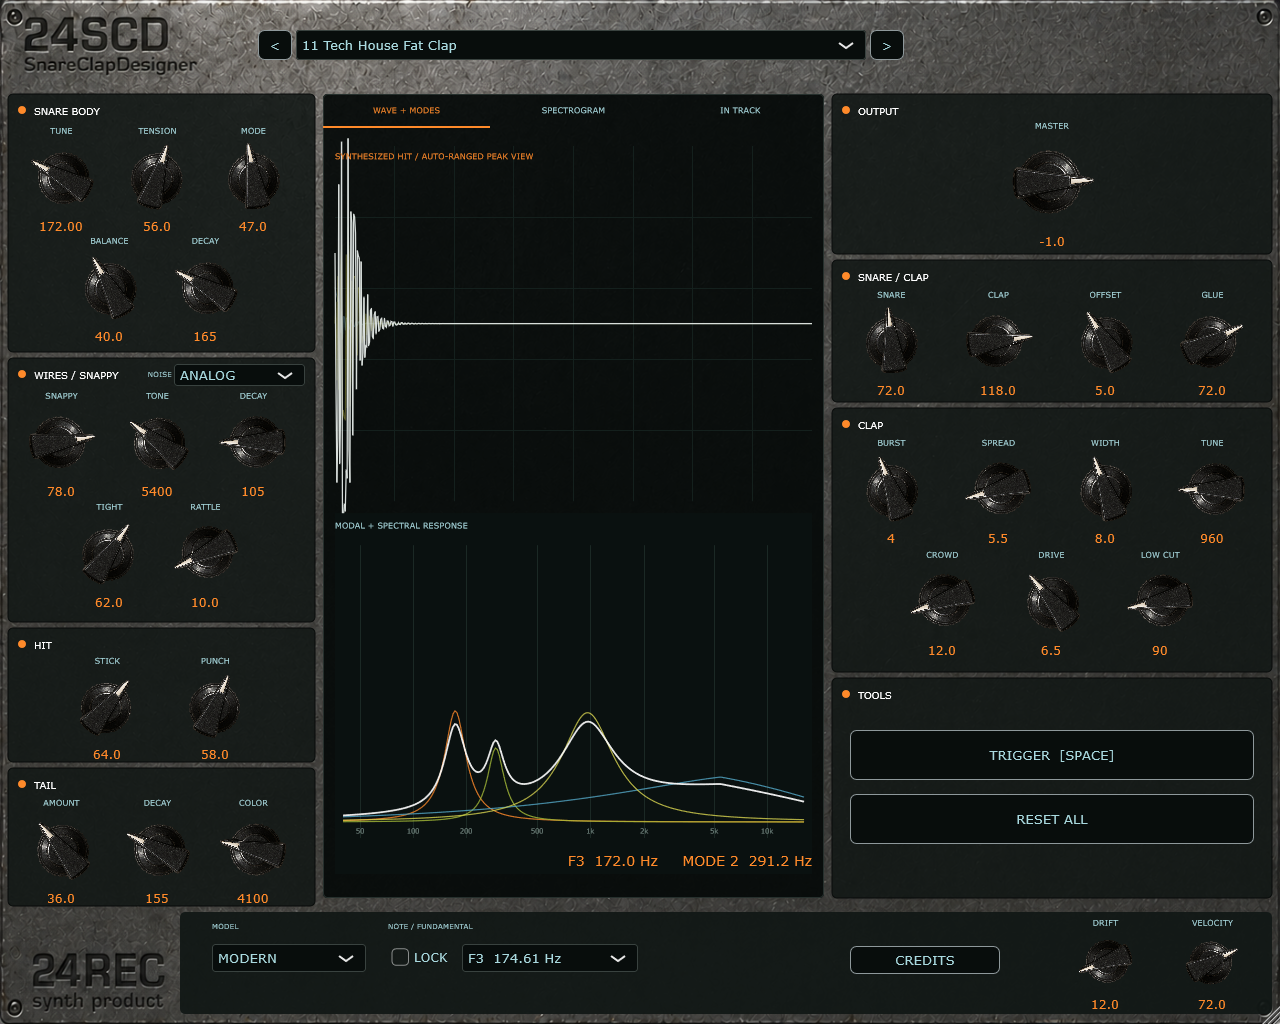Click the Hit Stick knob
Screen dimensions: 1280x1024
(107, 706)
